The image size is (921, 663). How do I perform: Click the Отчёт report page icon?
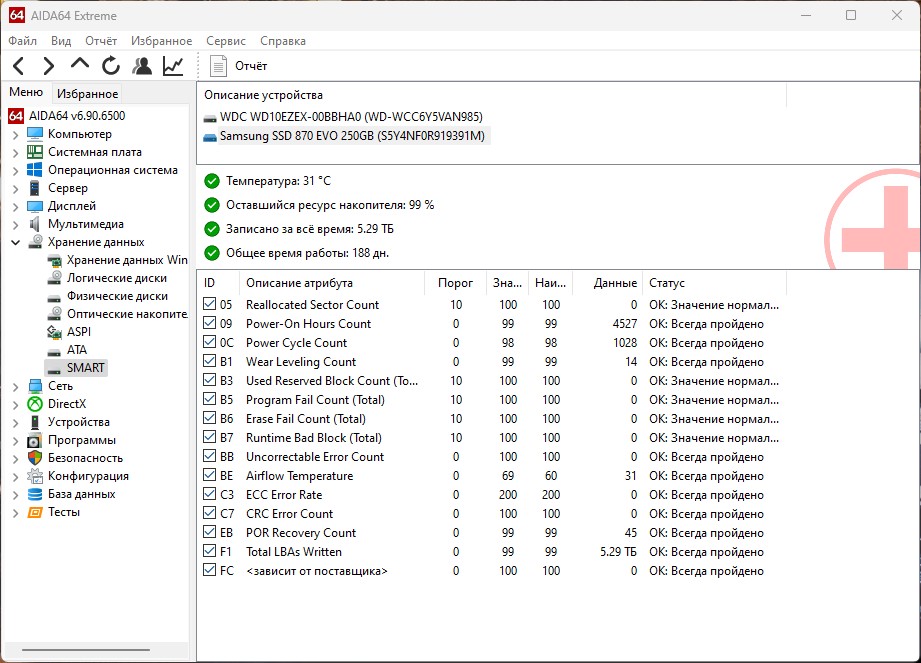(x=218, y=66)
